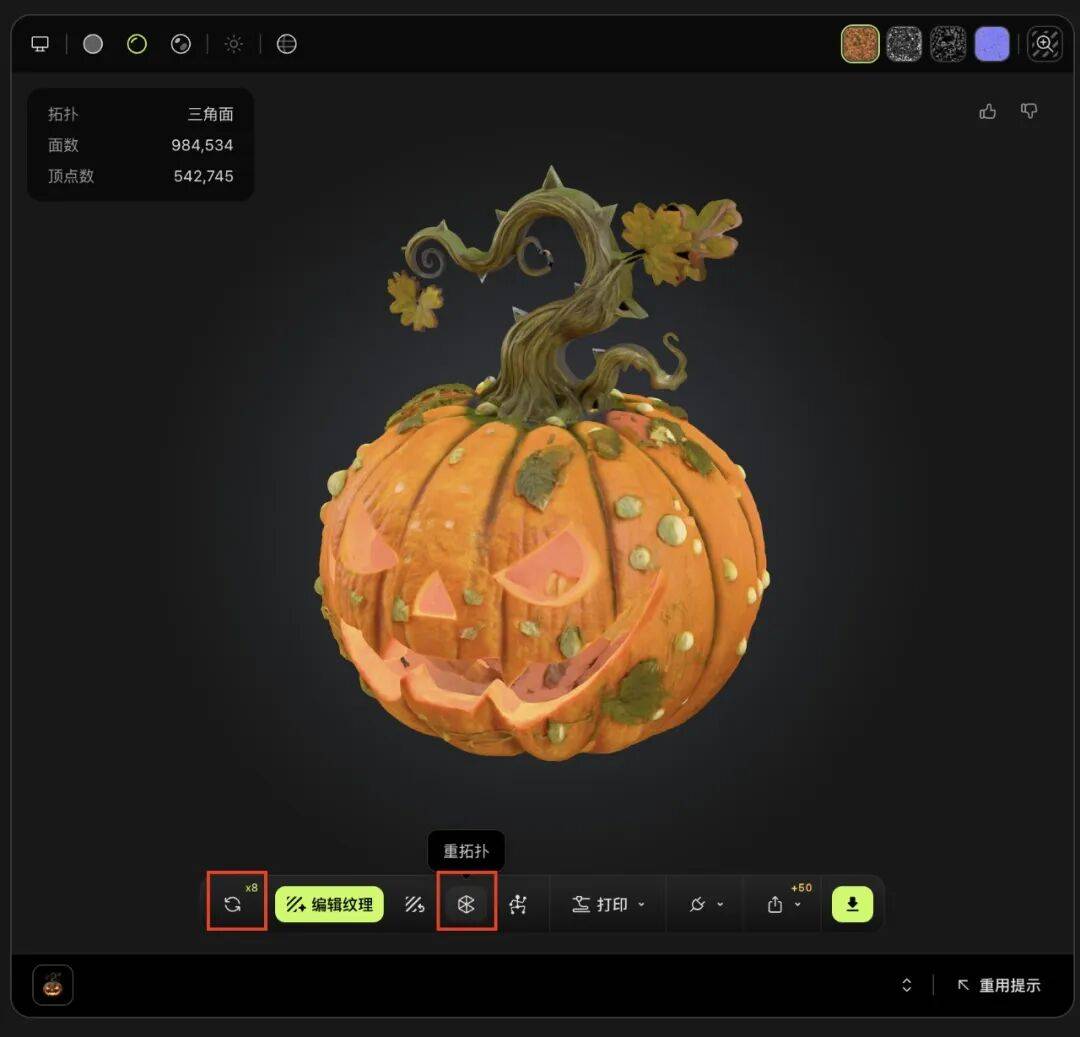
Task: Click the remesh (重拓扑) cube icon
Action: (466, 904)
